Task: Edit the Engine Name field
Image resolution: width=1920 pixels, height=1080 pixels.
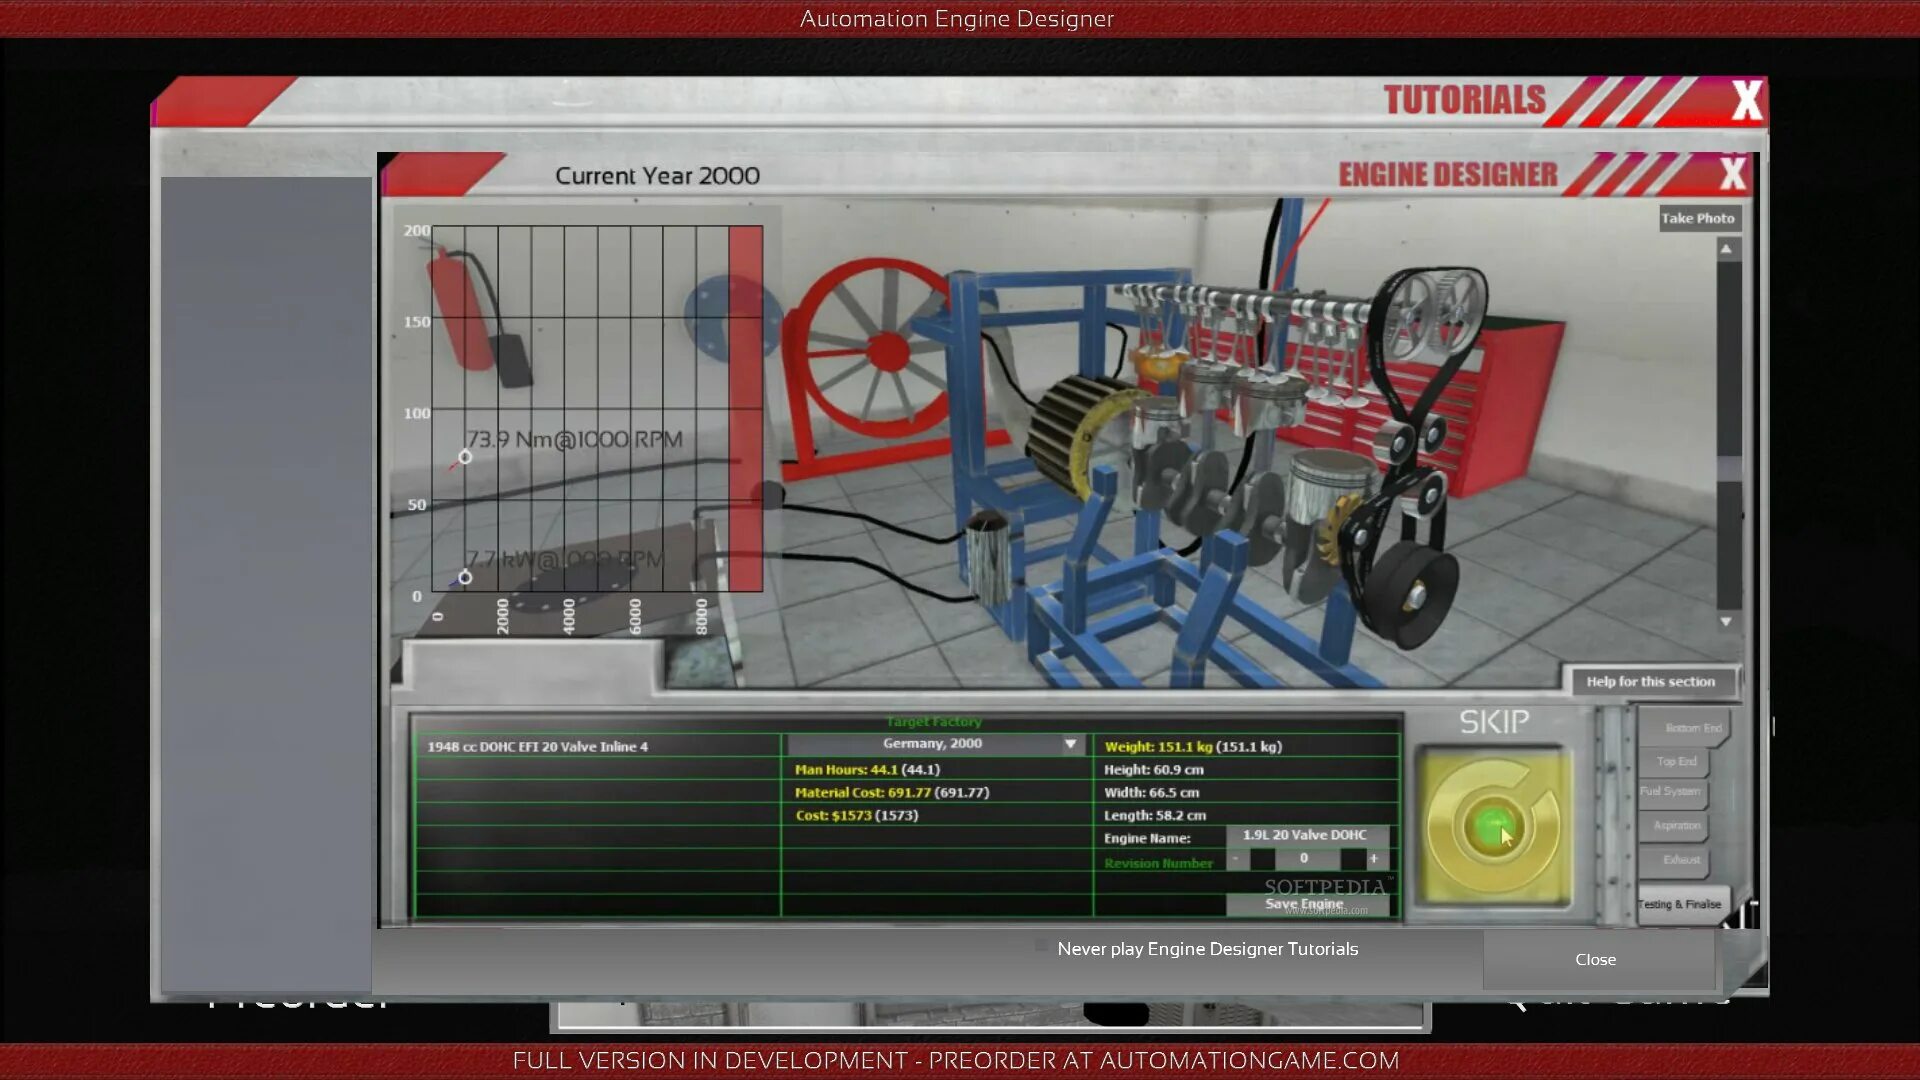Action: click(x=1304, y=835)
